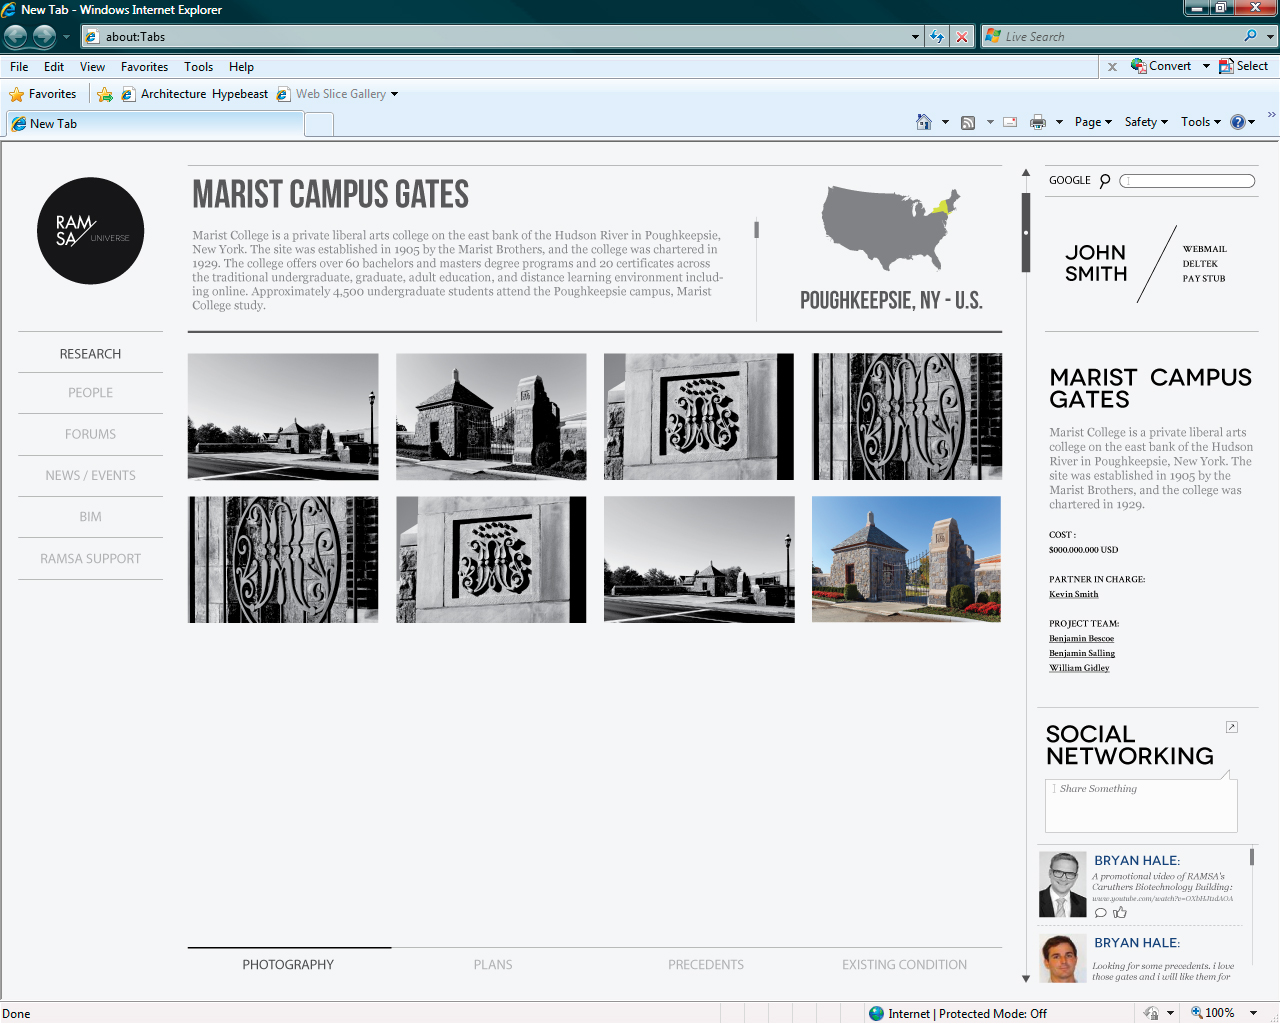Click the Refresh button beside address bar

(937, 37)
